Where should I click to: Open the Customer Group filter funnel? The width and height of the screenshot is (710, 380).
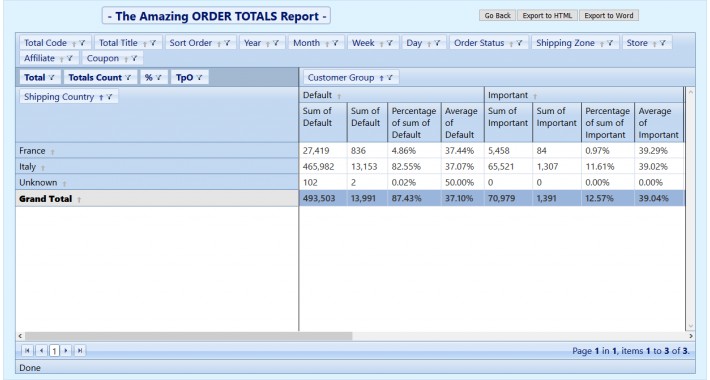(x=389, y=77)
